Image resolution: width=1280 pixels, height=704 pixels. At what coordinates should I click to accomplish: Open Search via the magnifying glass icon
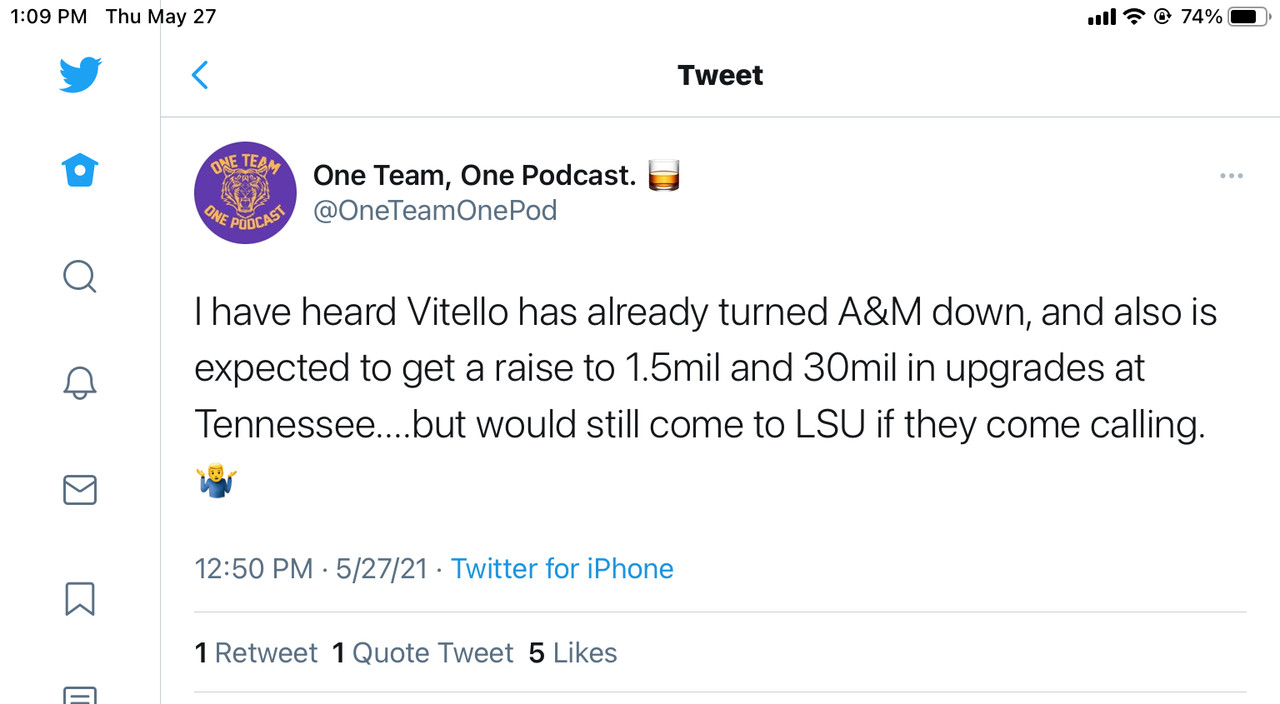tap(80, 276)
